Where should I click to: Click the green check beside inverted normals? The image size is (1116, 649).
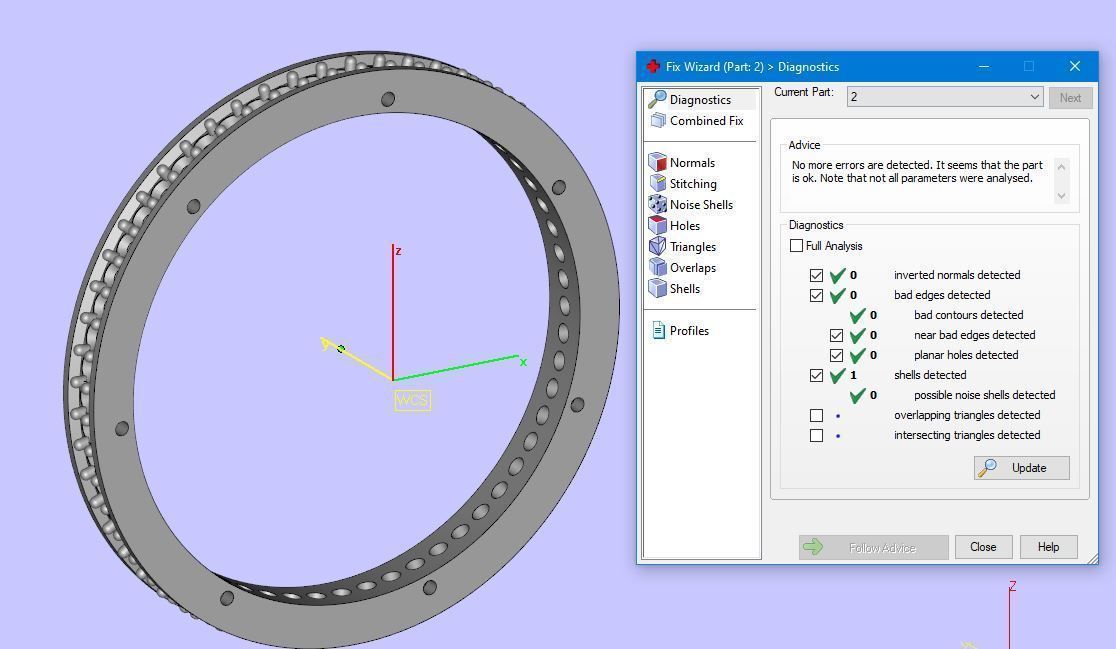coord(838,275)
